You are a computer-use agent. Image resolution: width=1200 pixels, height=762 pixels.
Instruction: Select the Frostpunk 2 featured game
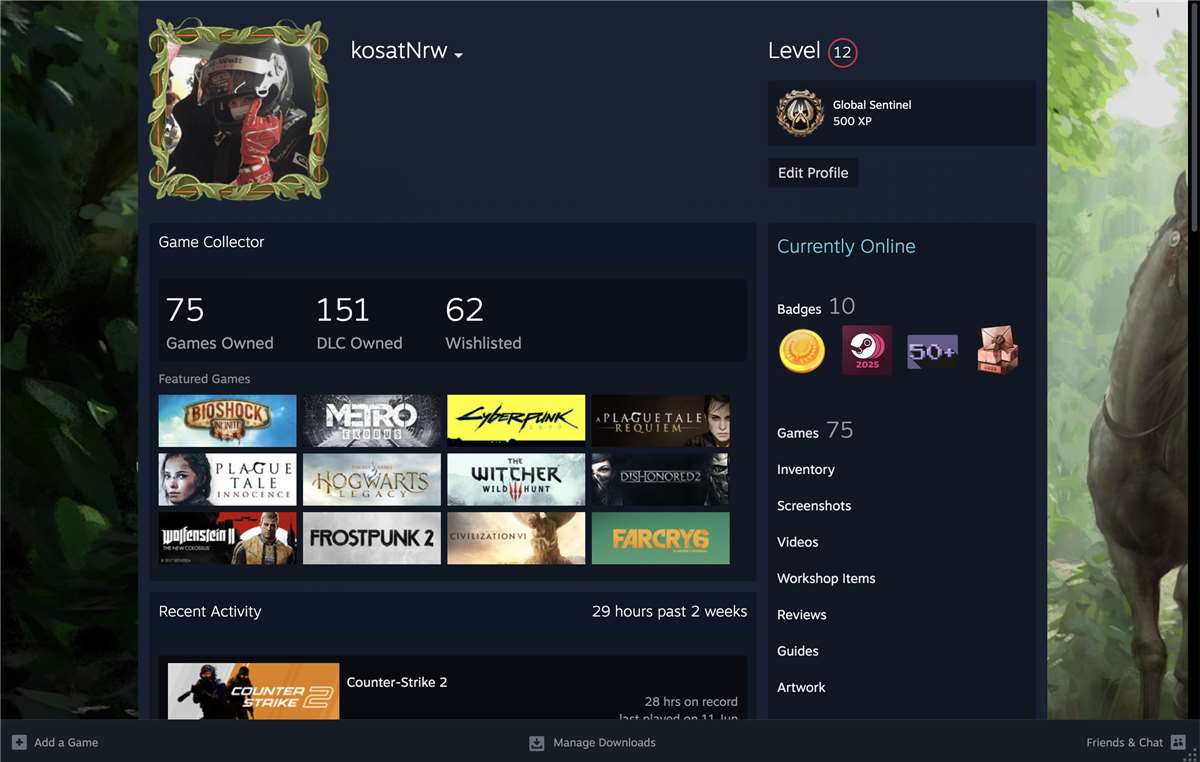[372, 538]
